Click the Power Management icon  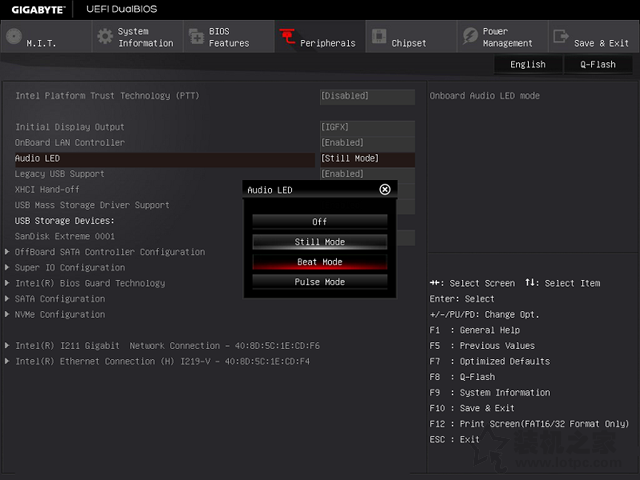[x=470, y=37]
